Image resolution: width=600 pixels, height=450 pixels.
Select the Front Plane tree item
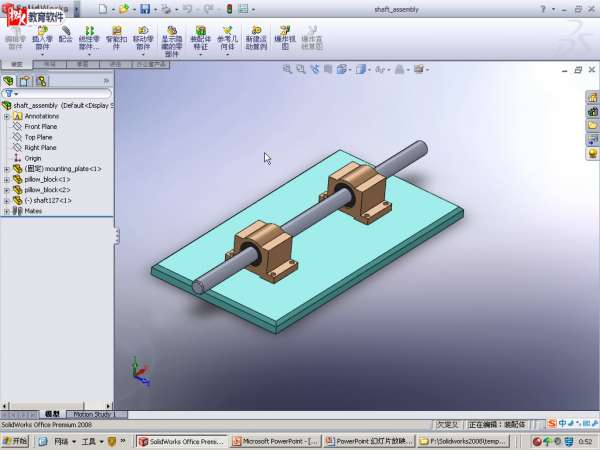(x=40, y=127)
